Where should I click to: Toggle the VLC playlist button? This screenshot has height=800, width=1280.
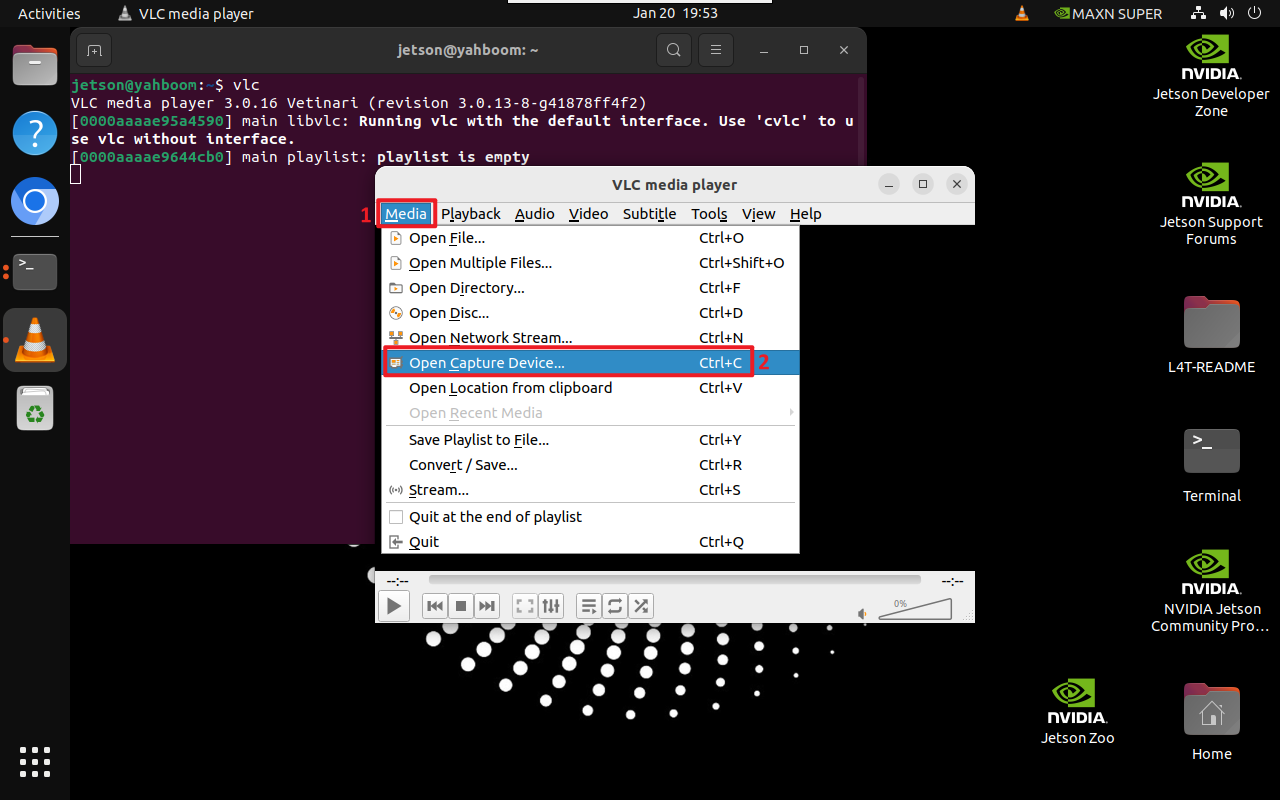click(x=589, y=606)
